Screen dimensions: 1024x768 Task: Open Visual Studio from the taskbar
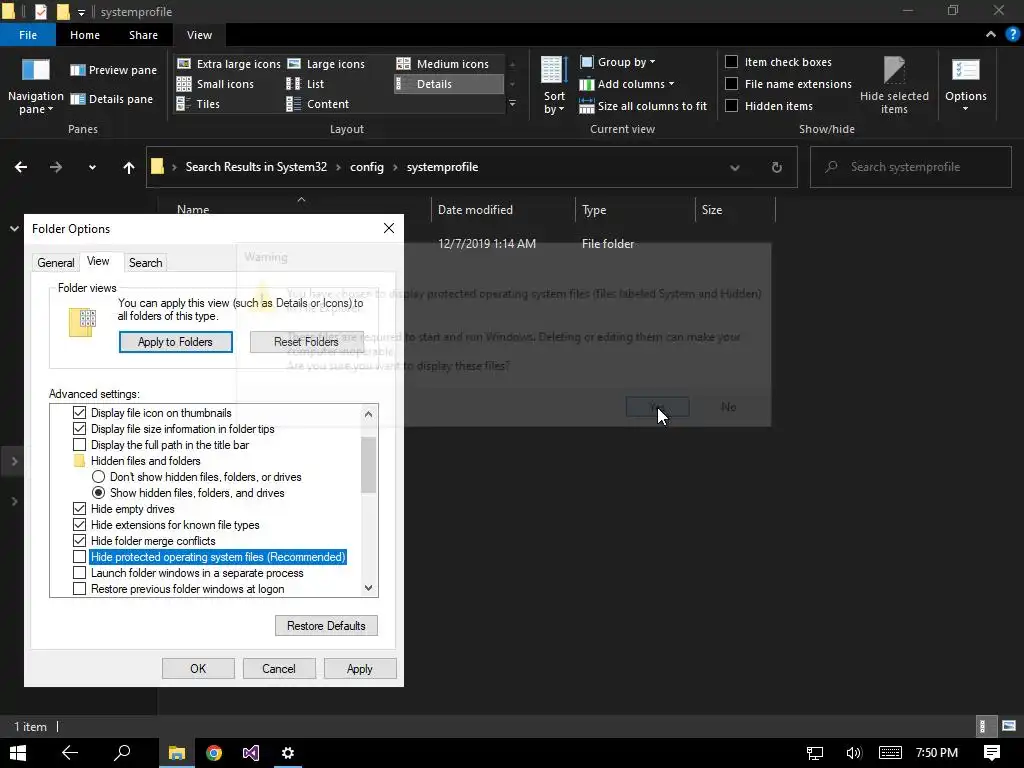coord(251,753)
